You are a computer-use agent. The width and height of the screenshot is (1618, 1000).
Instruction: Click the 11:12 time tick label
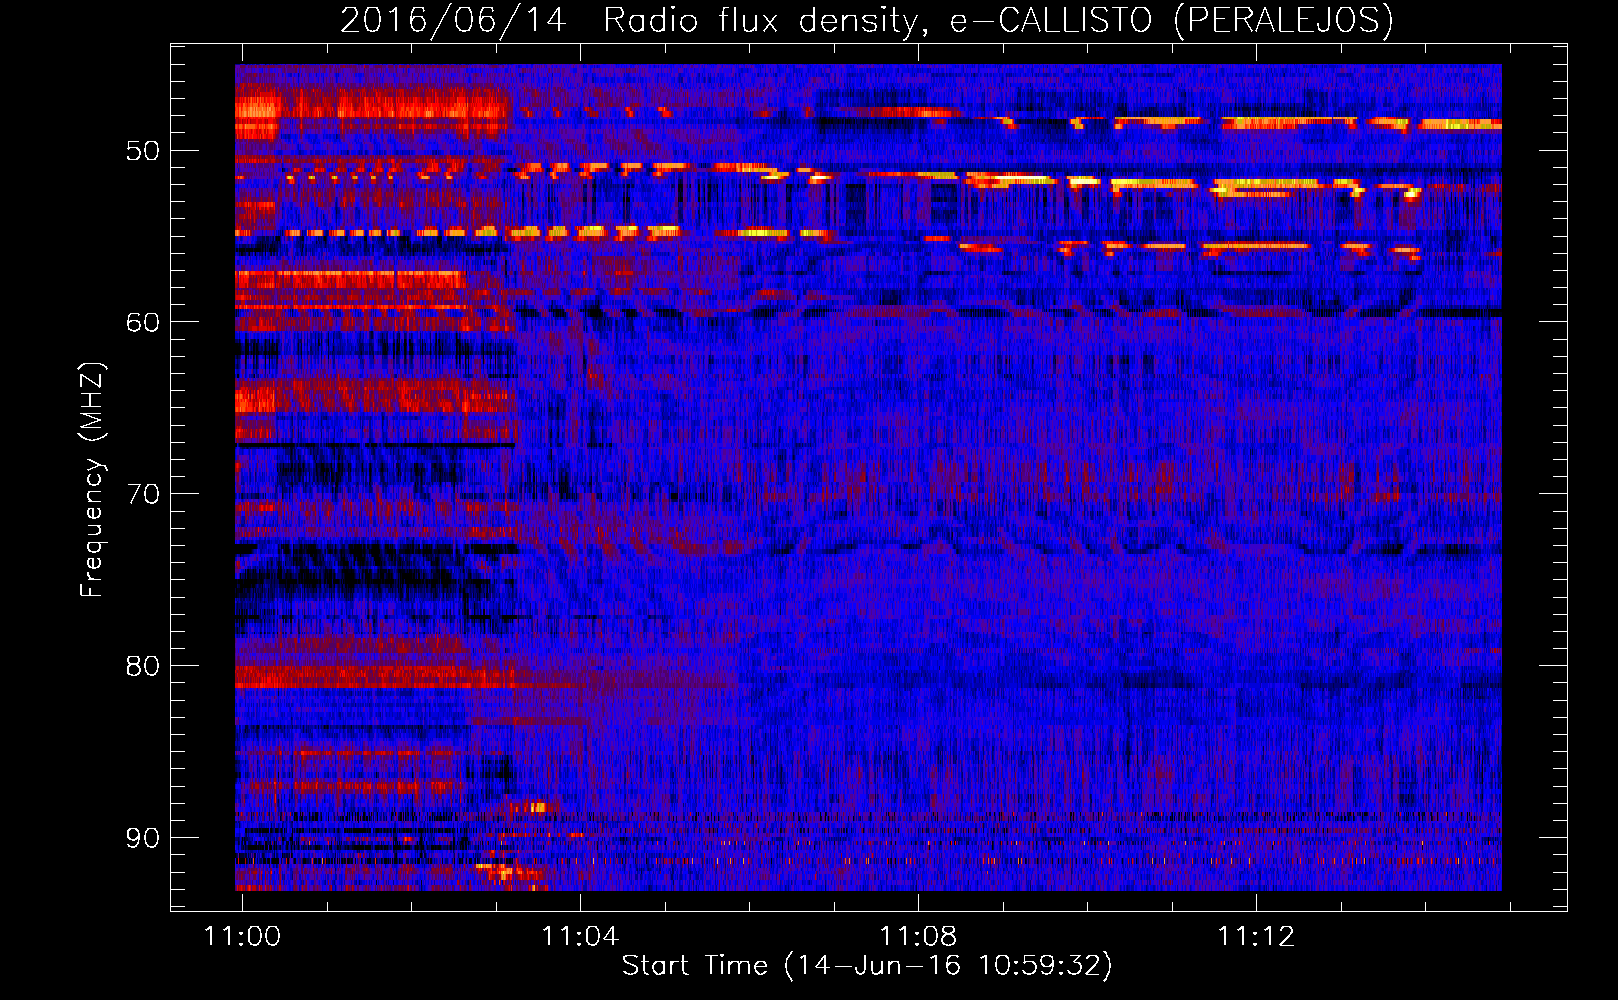pyautogui.click(x=1256, y=936)
